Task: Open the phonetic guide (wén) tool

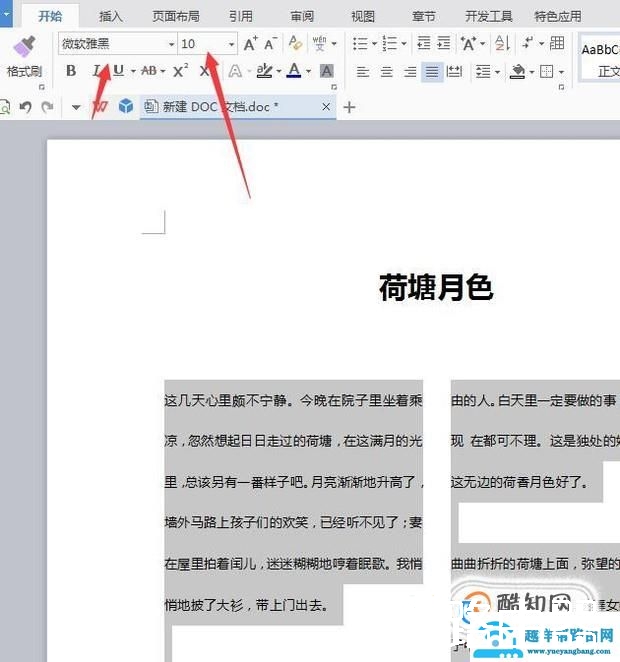Action: coord(319,43)
